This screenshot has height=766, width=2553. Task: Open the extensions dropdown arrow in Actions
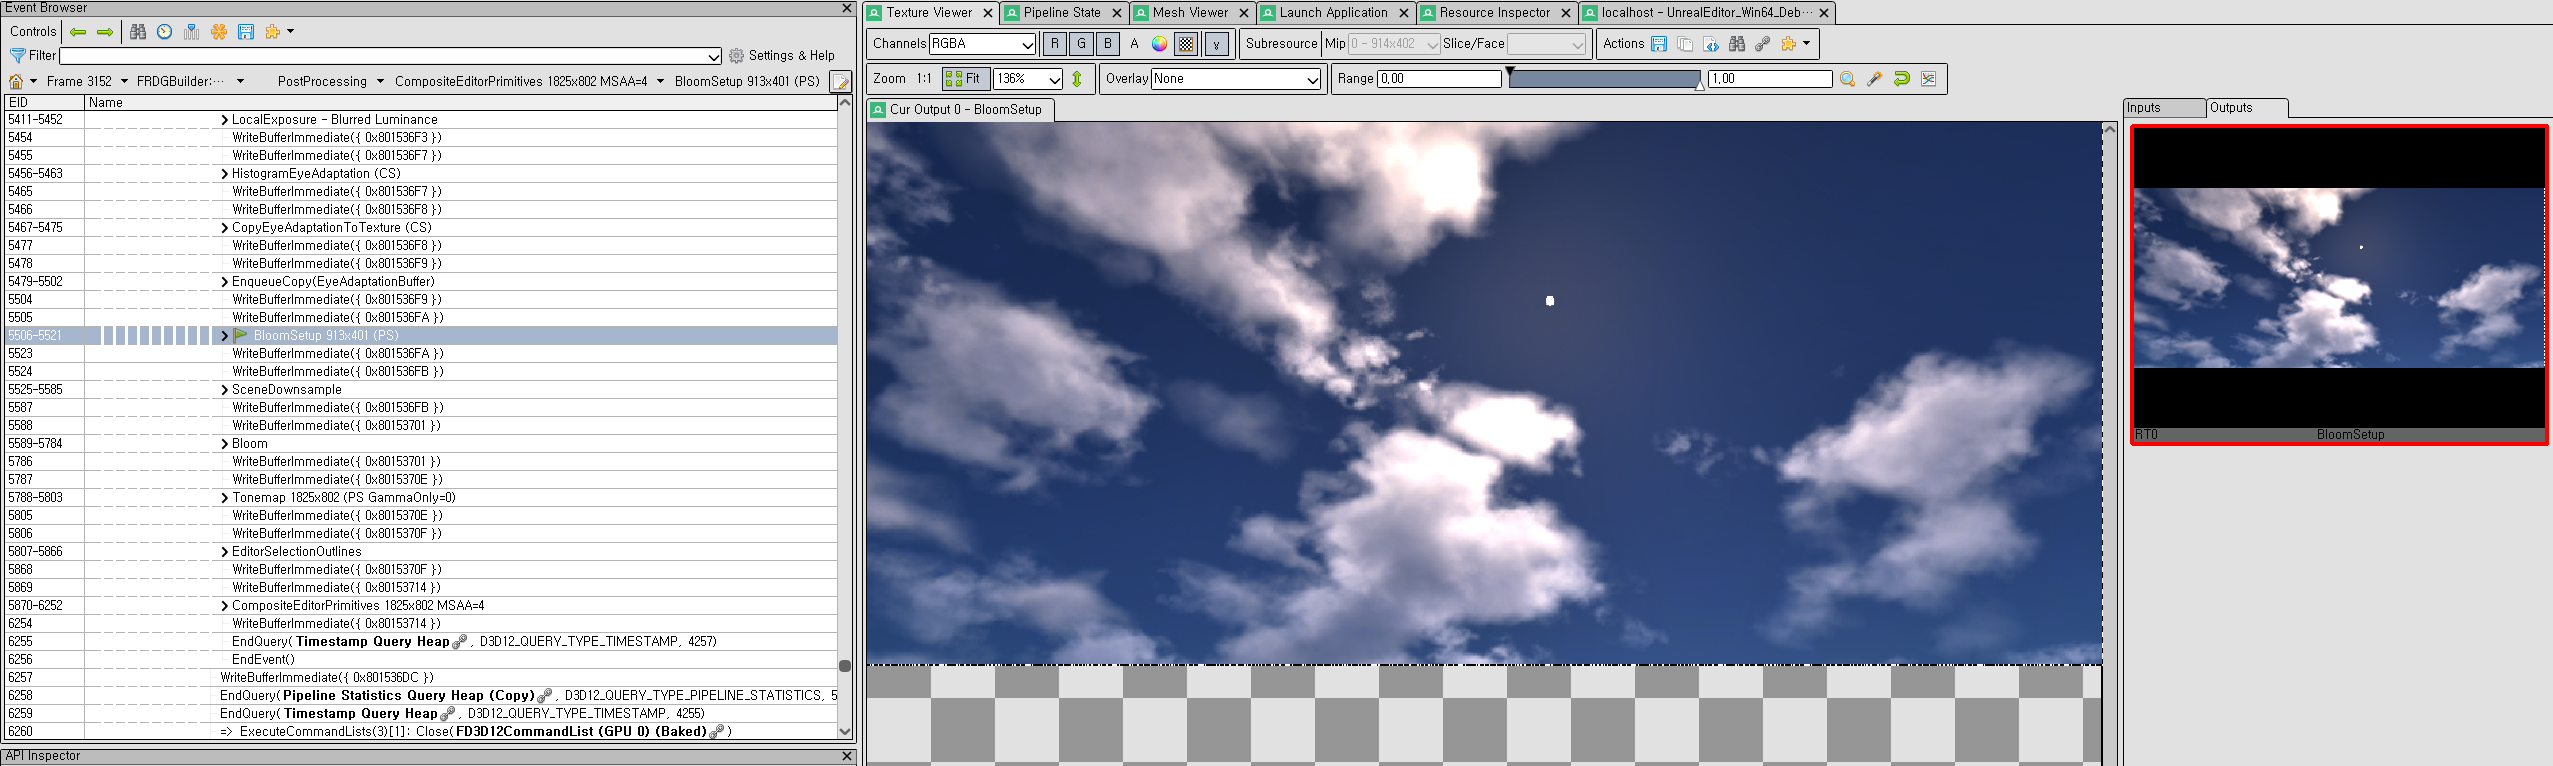pos(1806,44)
